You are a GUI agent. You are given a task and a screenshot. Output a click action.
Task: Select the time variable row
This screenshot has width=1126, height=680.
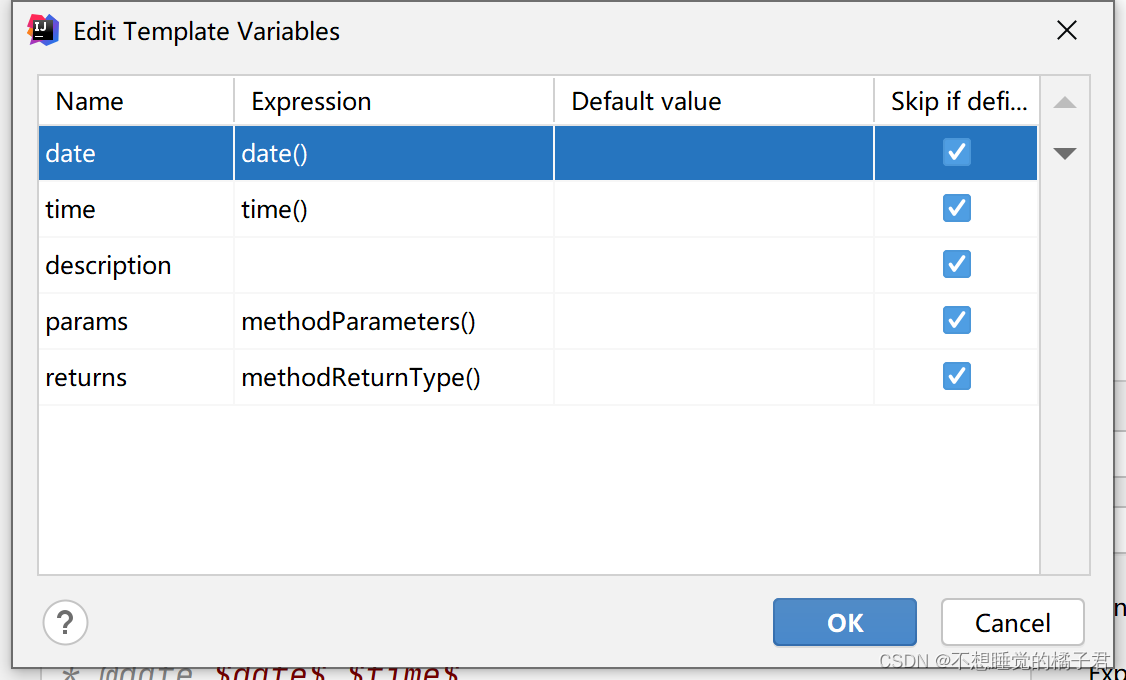click(x=538, y=209)
